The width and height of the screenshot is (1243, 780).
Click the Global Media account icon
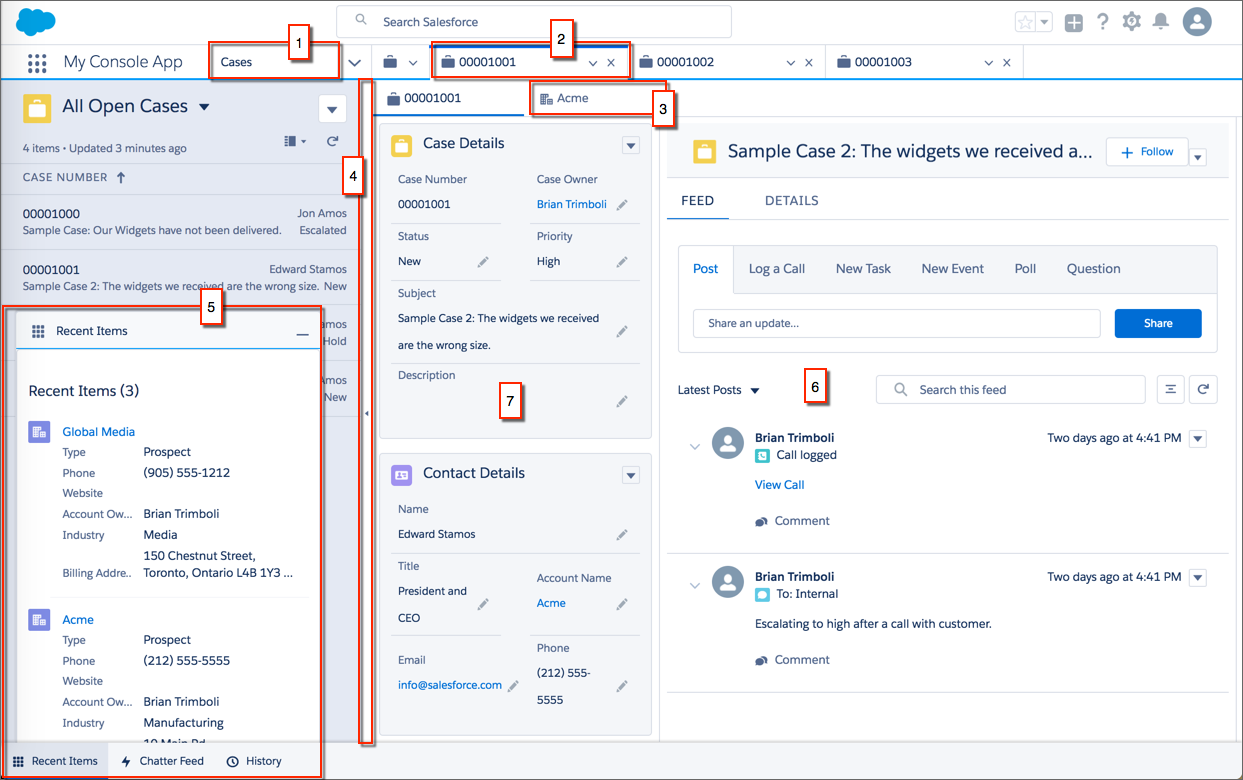[39, 432]
